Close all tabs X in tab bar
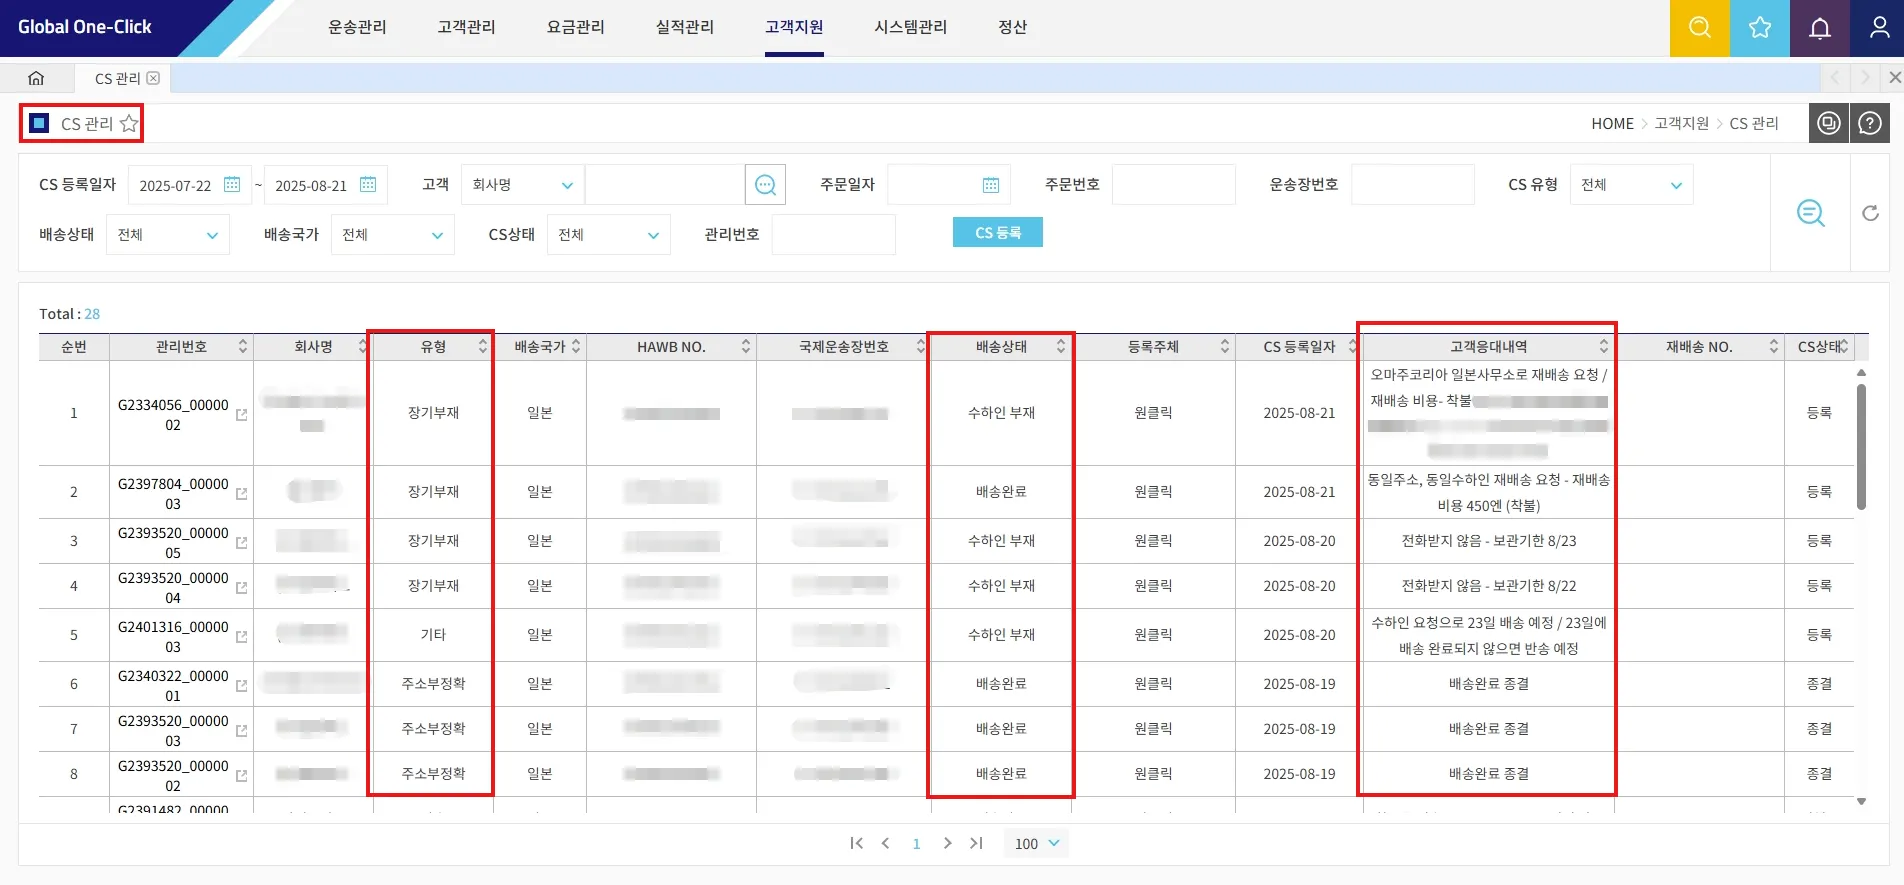1904x885 pixels. [x=1894, y=77]
